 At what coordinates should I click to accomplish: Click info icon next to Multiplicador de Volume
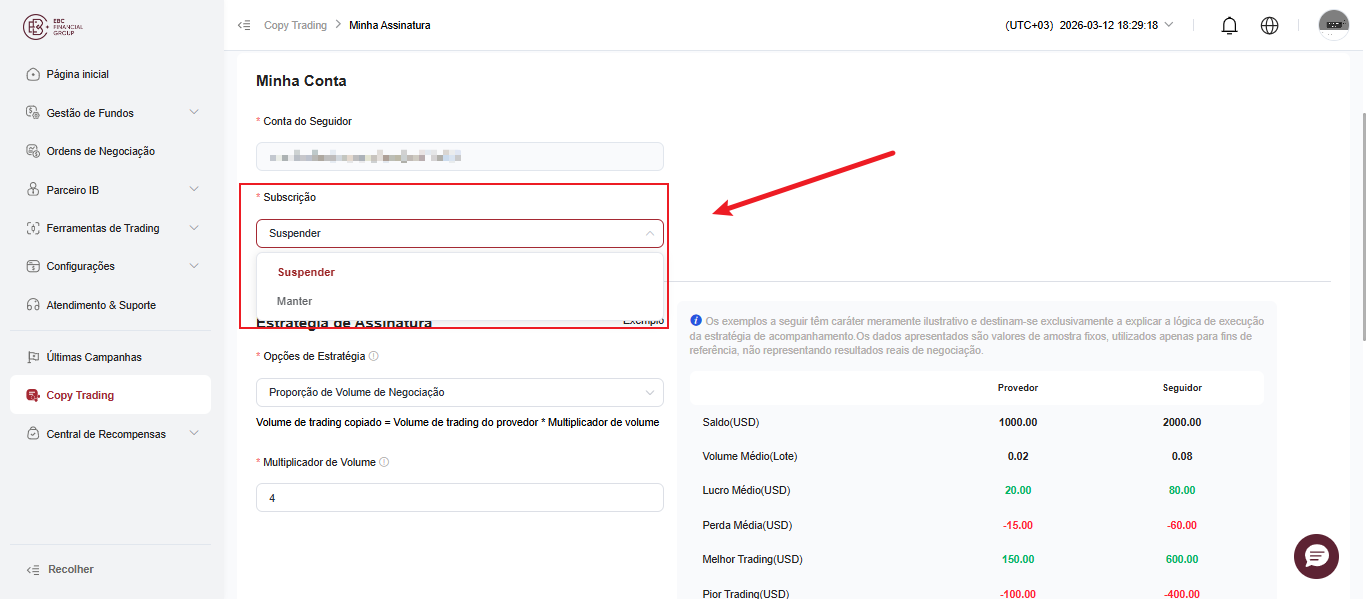[384, 462]
